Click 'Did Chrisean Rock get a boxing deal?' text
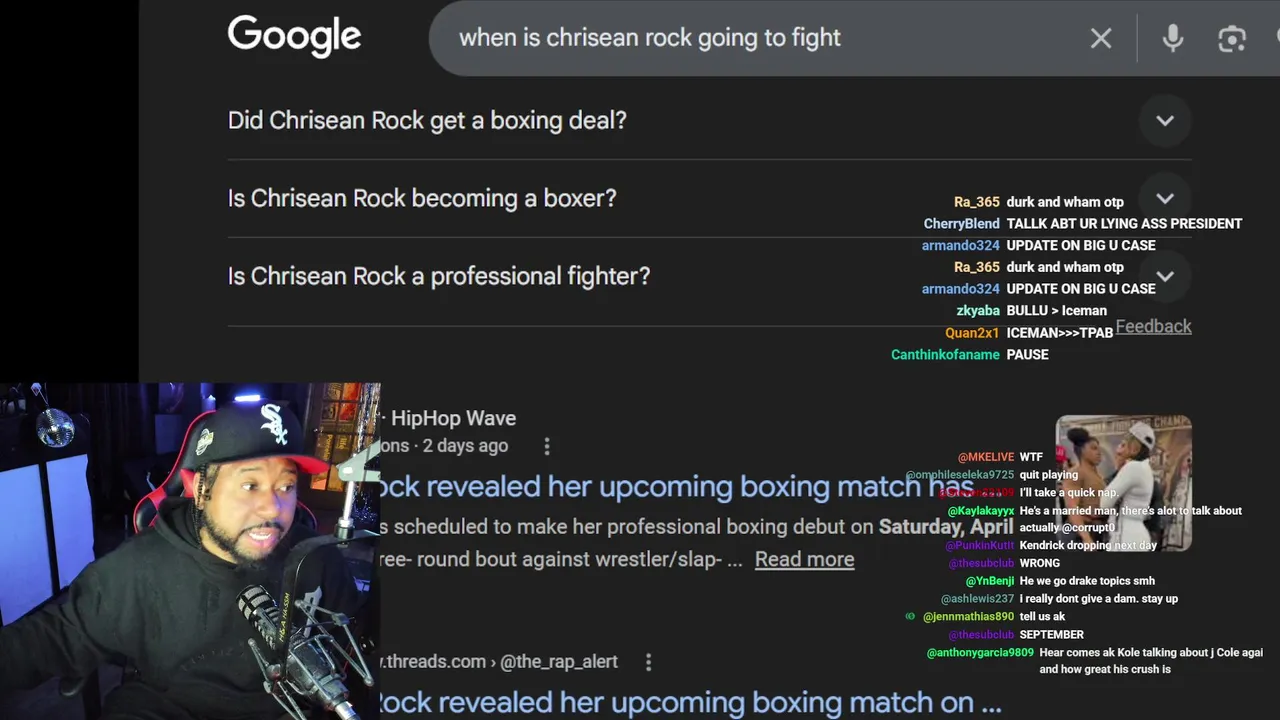 click(x=427, y=120)
